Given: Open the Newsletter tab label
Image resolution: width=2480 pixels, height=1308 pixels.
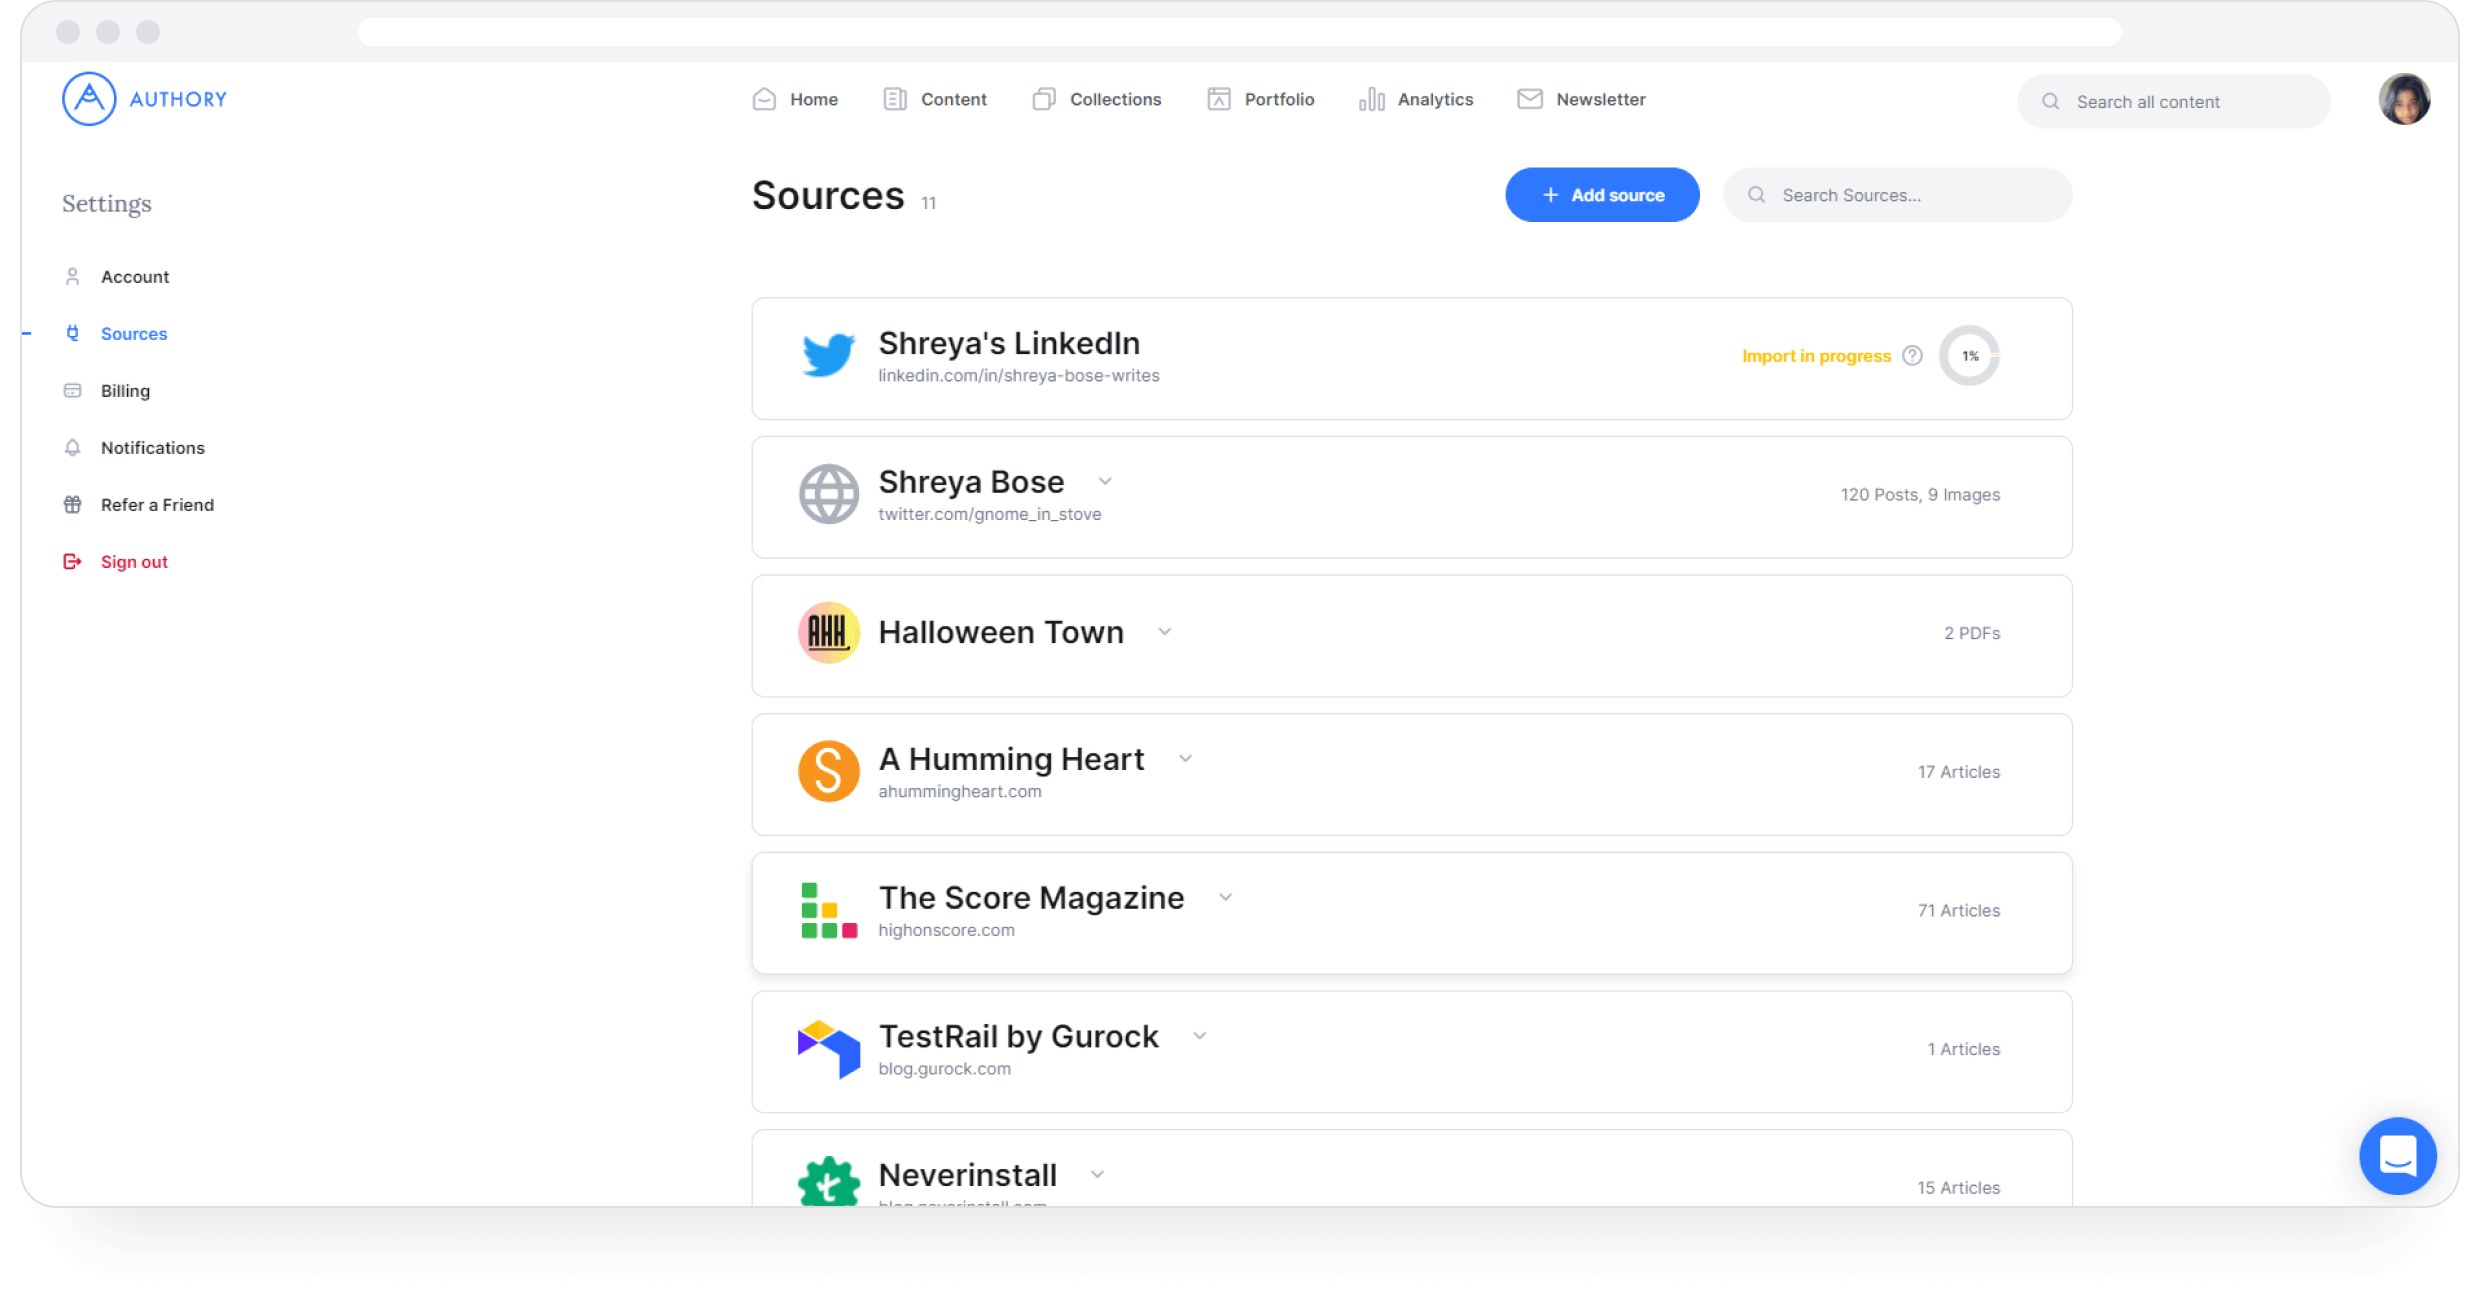Looking at the screenshot, I should (x=1601, y=99).
